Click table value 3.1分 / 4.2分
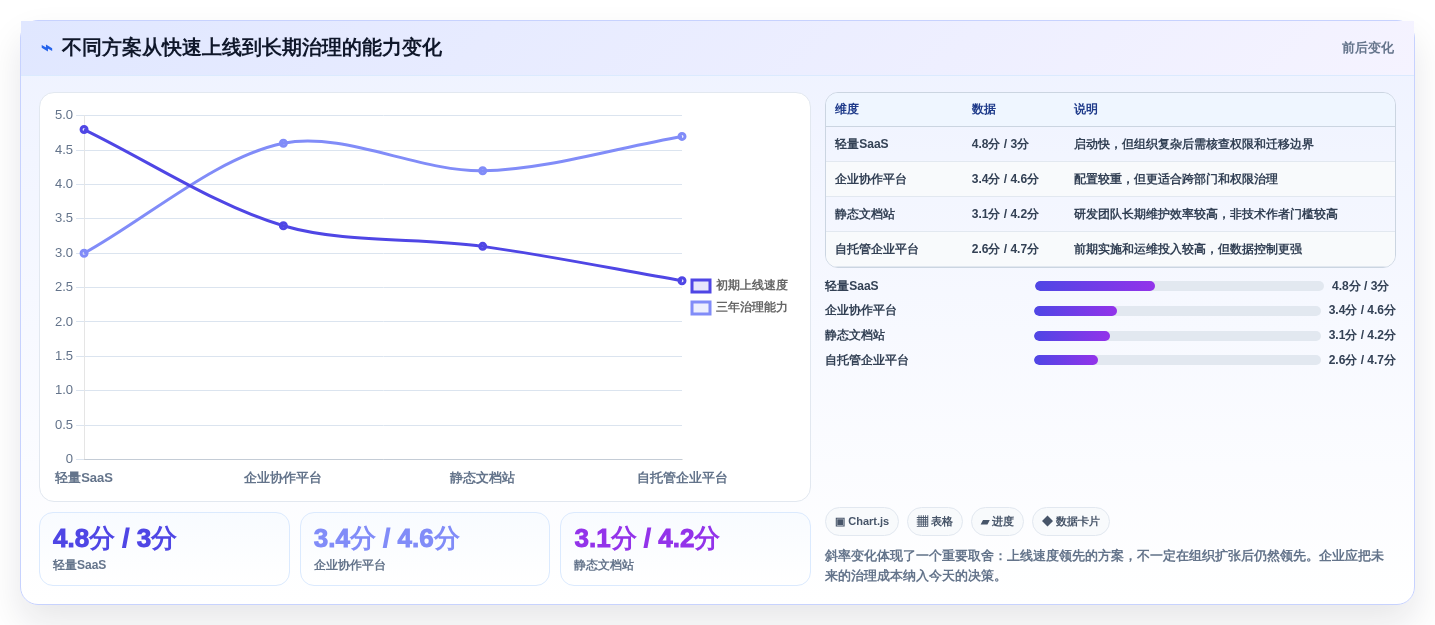 point(1005,214)
